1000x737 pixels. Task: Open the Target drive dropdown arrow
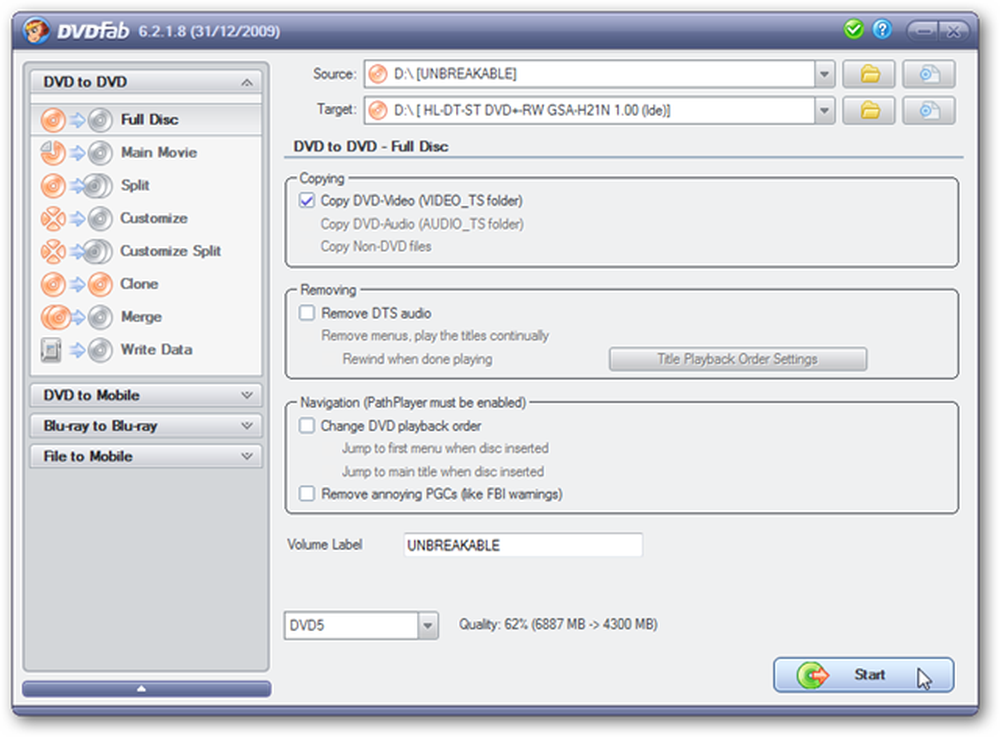(824, 110)
